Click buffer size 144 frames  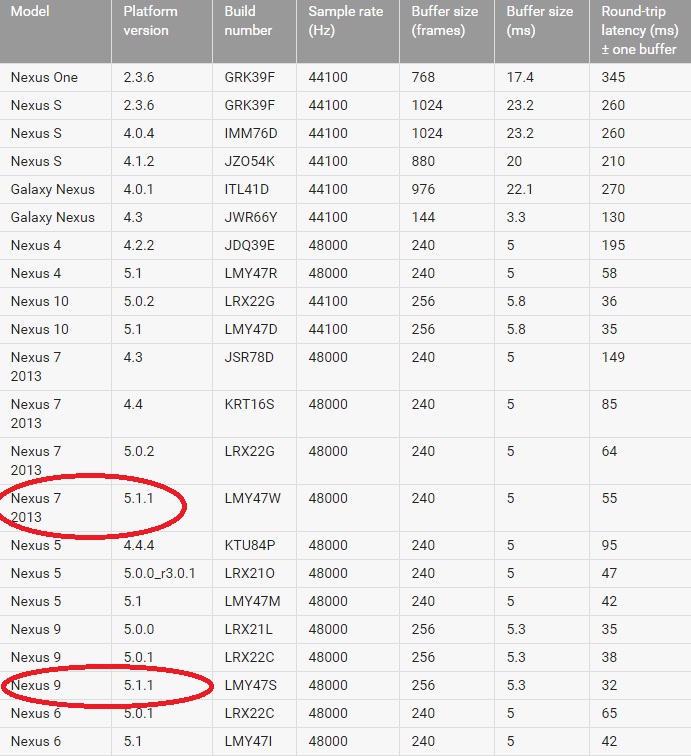pyautogui.click(x=423, y=217)
